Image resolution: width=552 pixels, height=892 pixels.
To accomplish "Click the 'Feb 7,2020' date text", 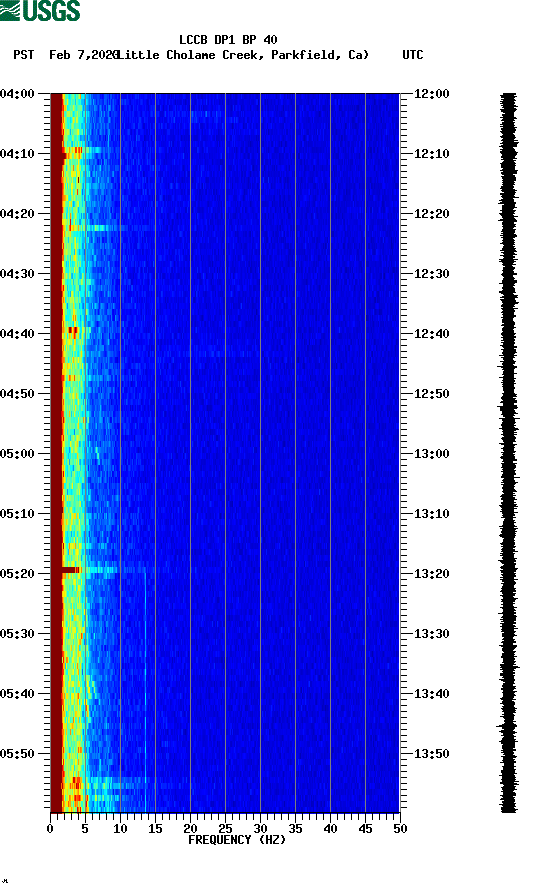I will [83, 55].
